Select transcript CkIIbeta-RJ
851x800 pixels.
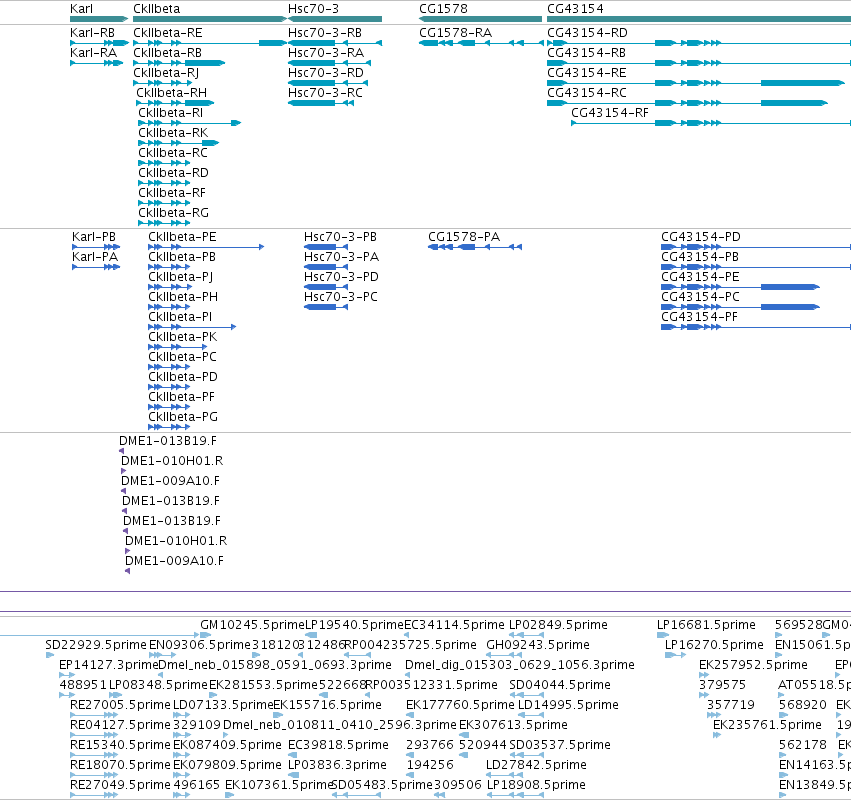pos(166,73)
